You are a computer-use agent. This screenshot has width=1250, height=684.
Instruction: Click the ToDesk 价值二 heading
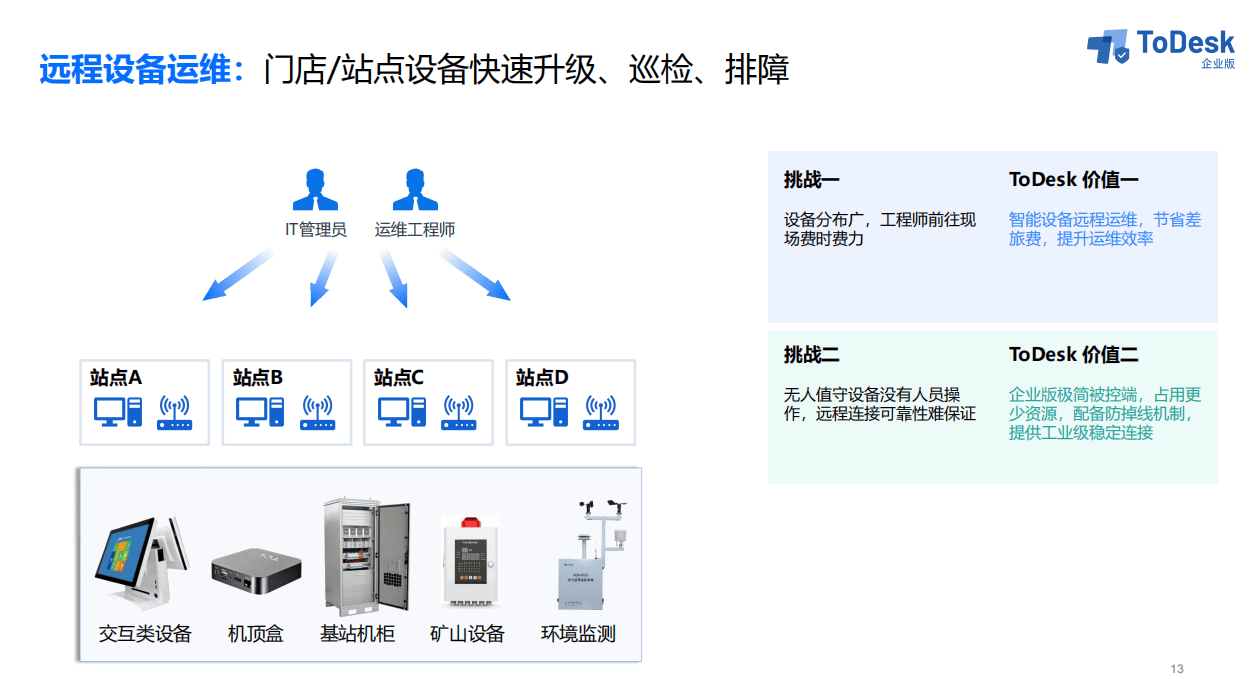click(x=1073, y=355)
